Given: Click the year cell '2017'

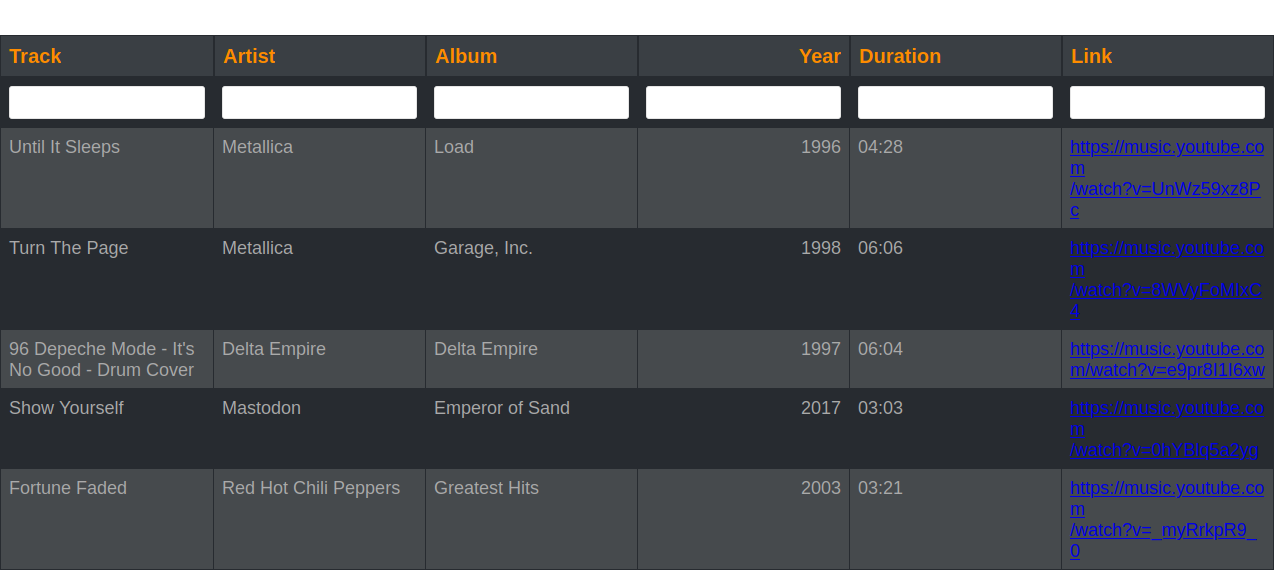Looking at the screenshot, I should (744, 429).
